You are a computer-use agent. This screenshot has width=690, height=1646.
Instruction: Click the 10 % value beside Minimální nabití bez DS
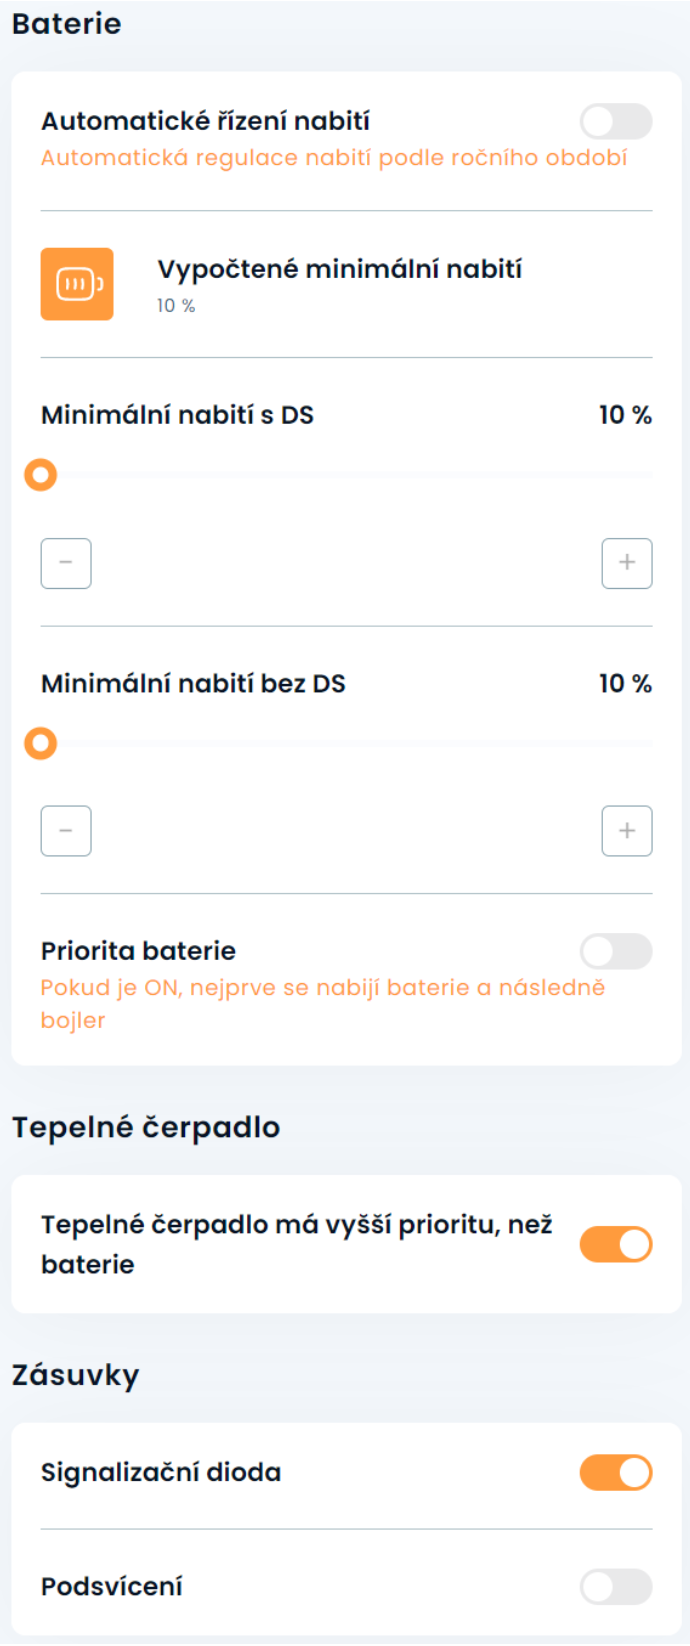pos(625,684)
